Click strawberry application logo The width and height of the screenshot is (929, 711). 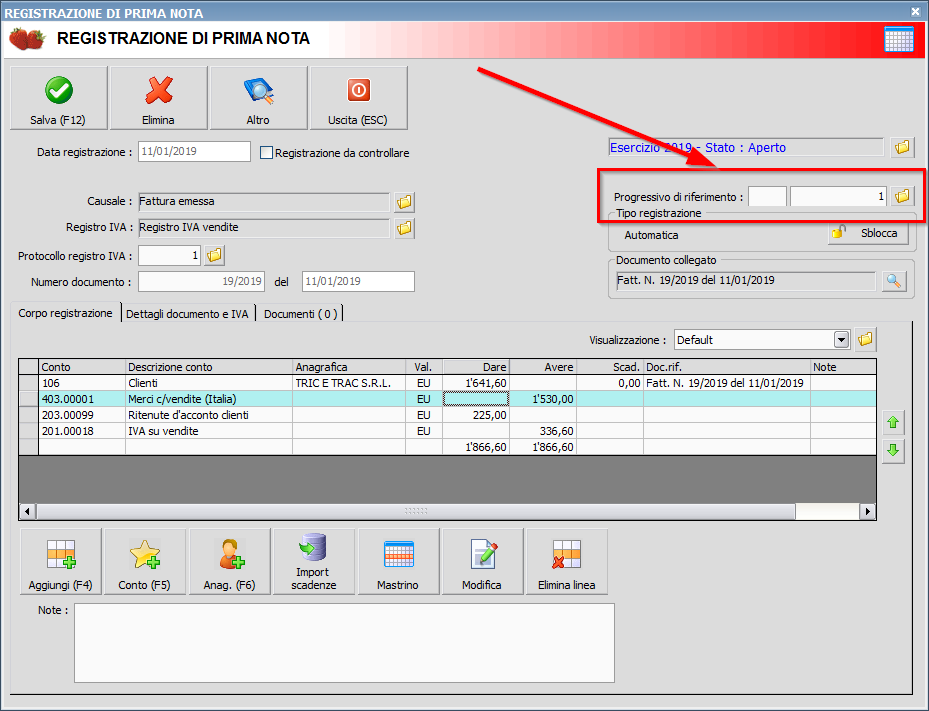coord(27,39)
